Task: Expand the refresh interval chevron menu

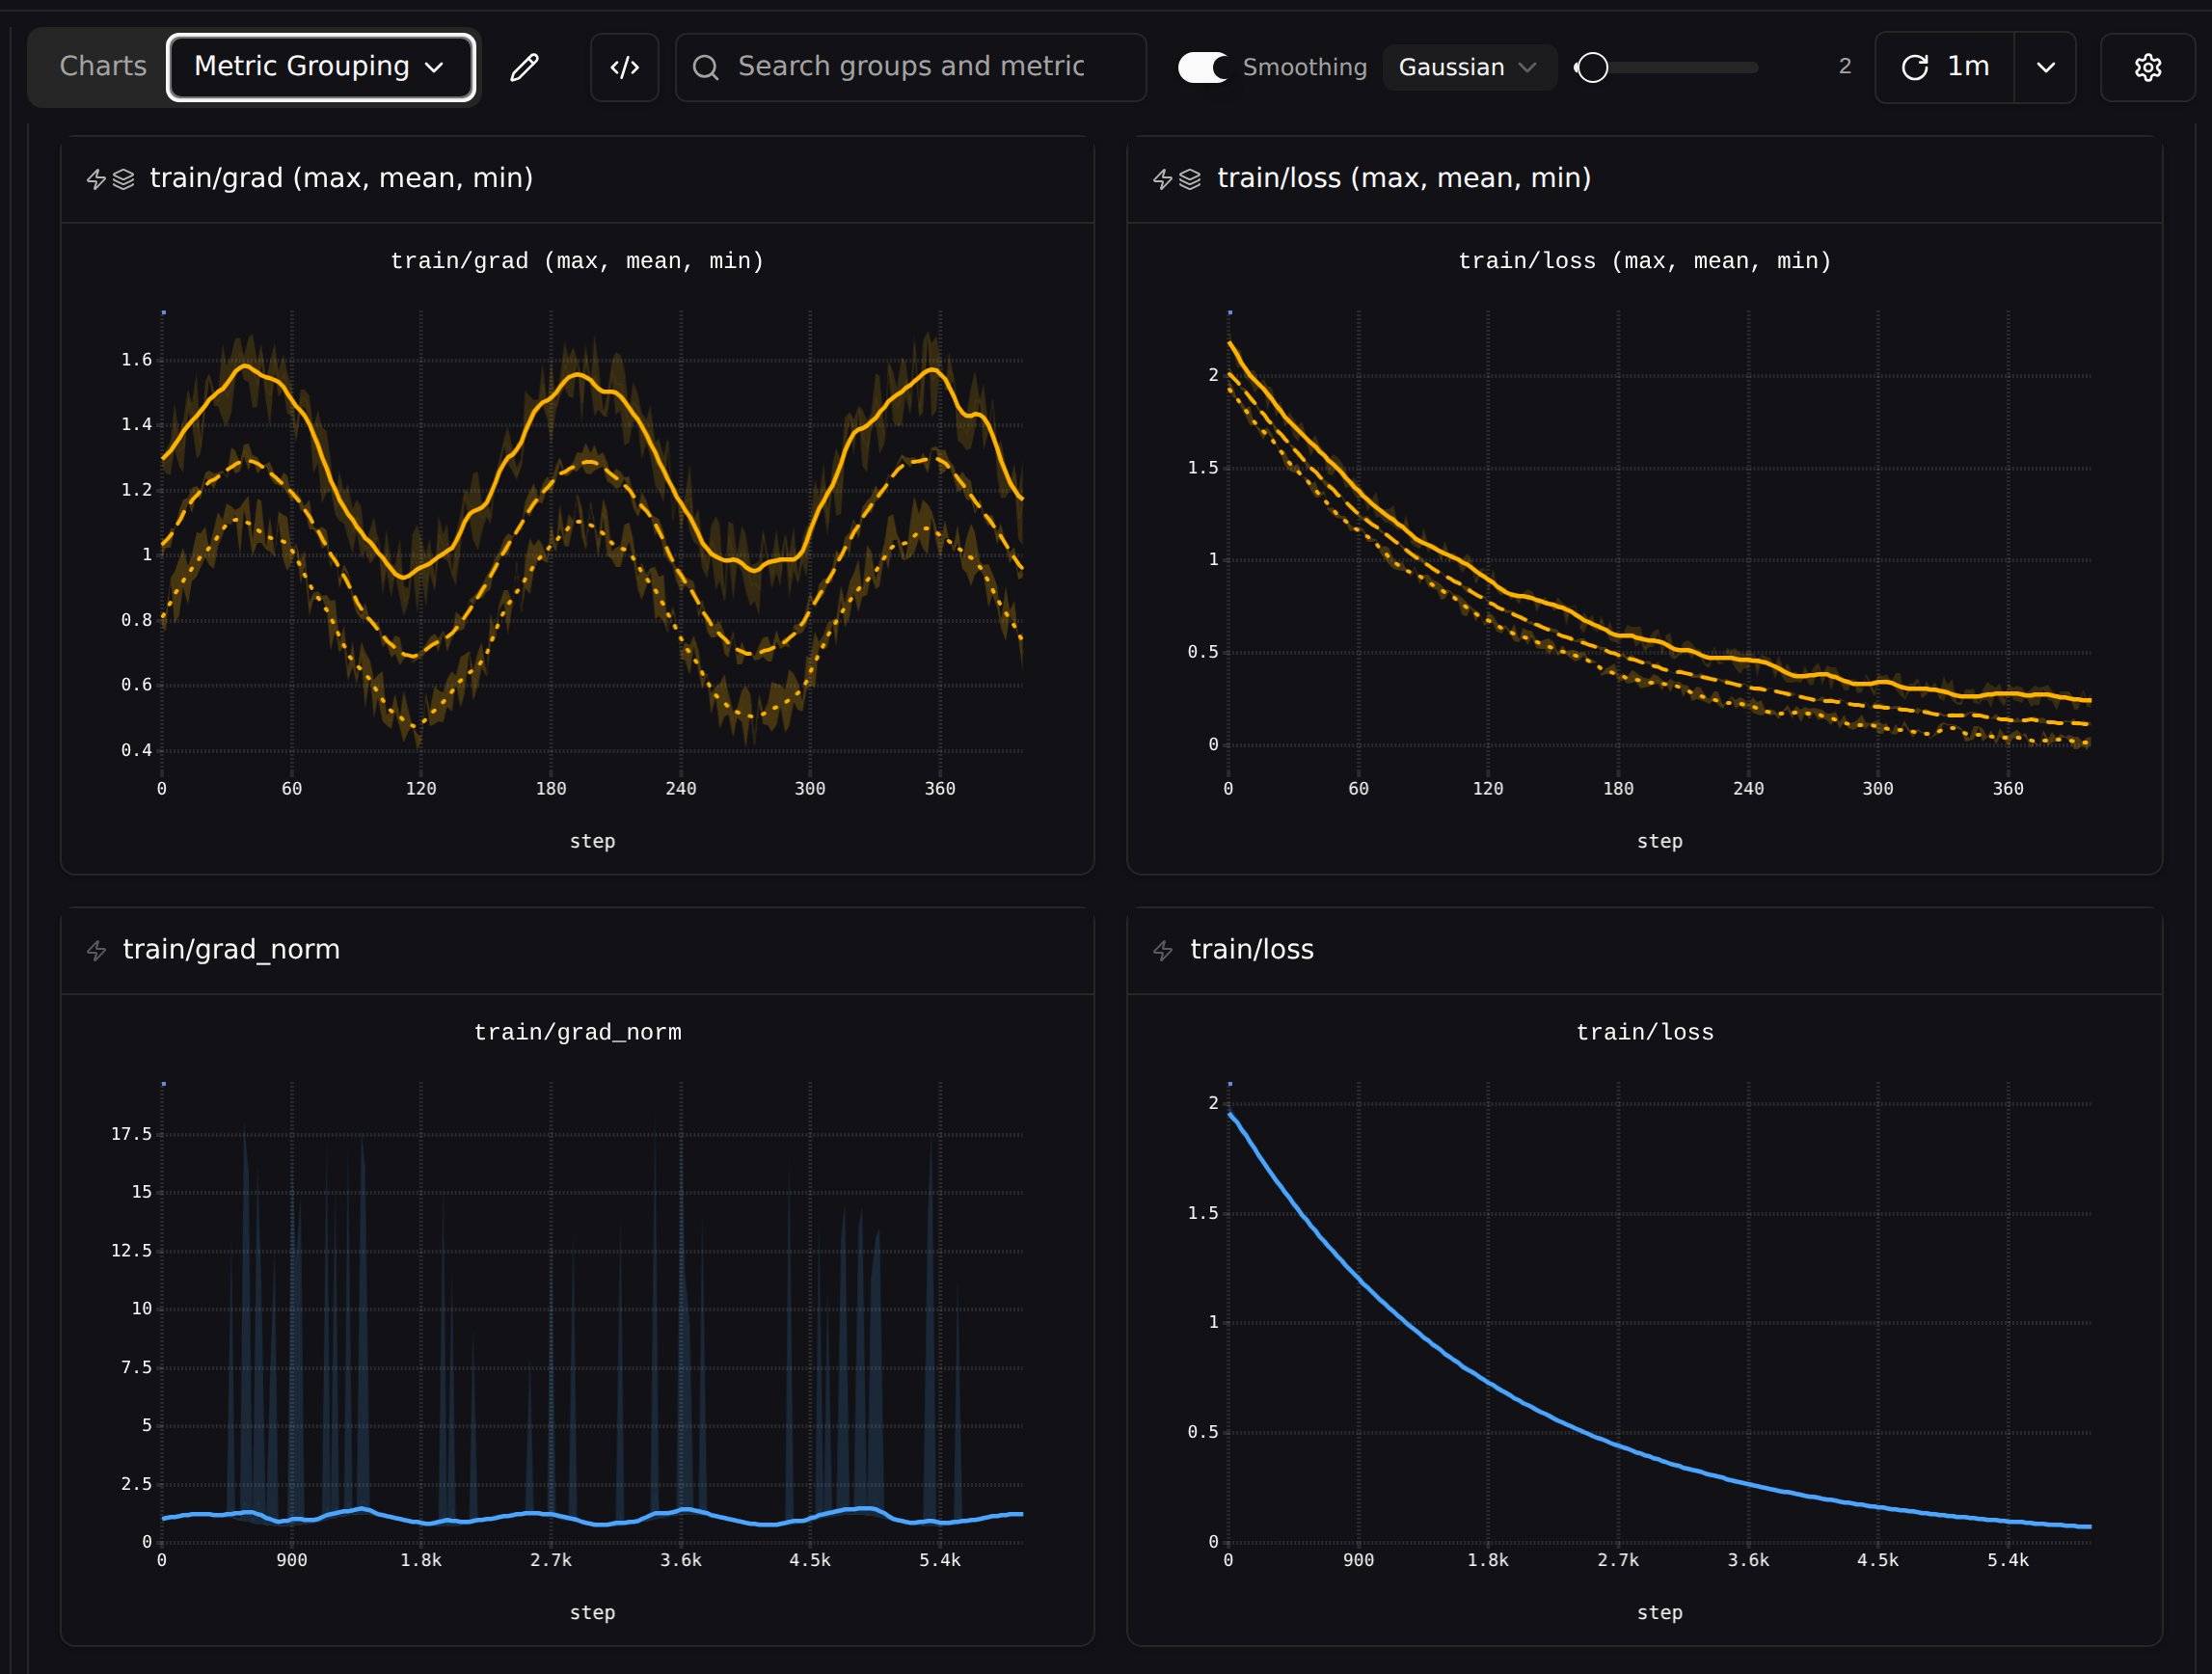Action: [2045, 67]
